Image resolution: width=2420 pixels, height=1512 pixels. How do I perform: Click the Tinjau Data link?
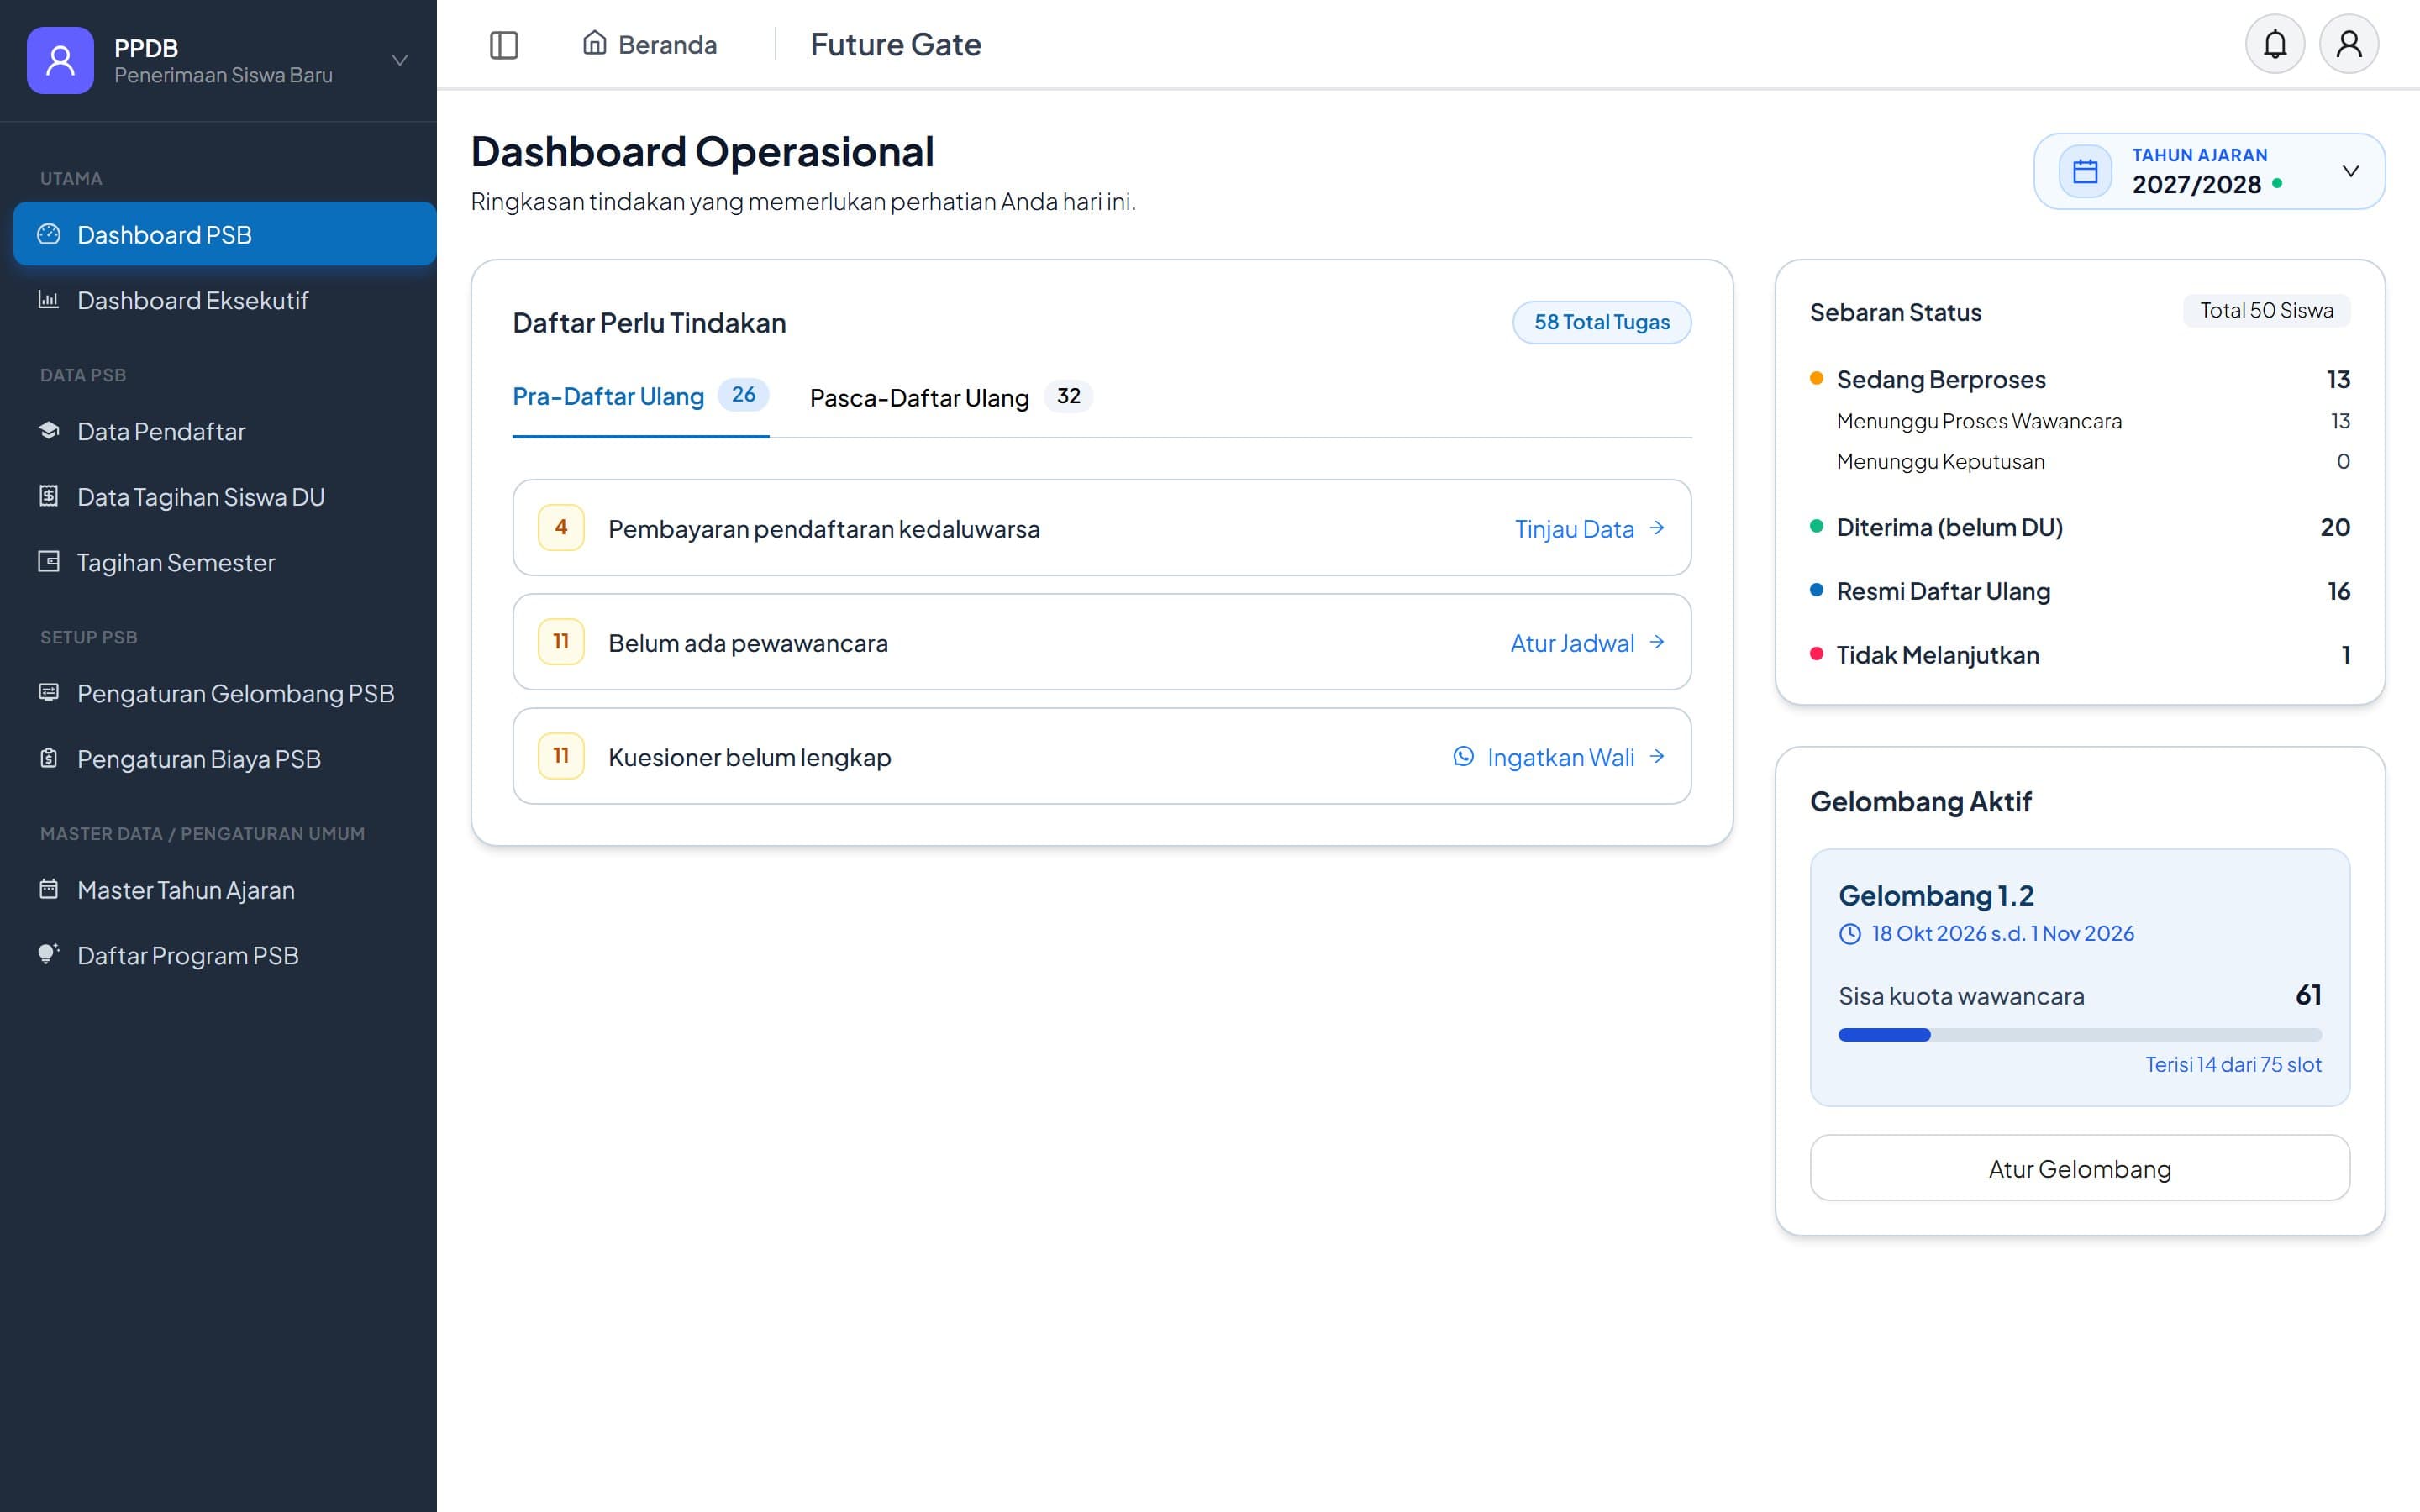(1589, 528)
